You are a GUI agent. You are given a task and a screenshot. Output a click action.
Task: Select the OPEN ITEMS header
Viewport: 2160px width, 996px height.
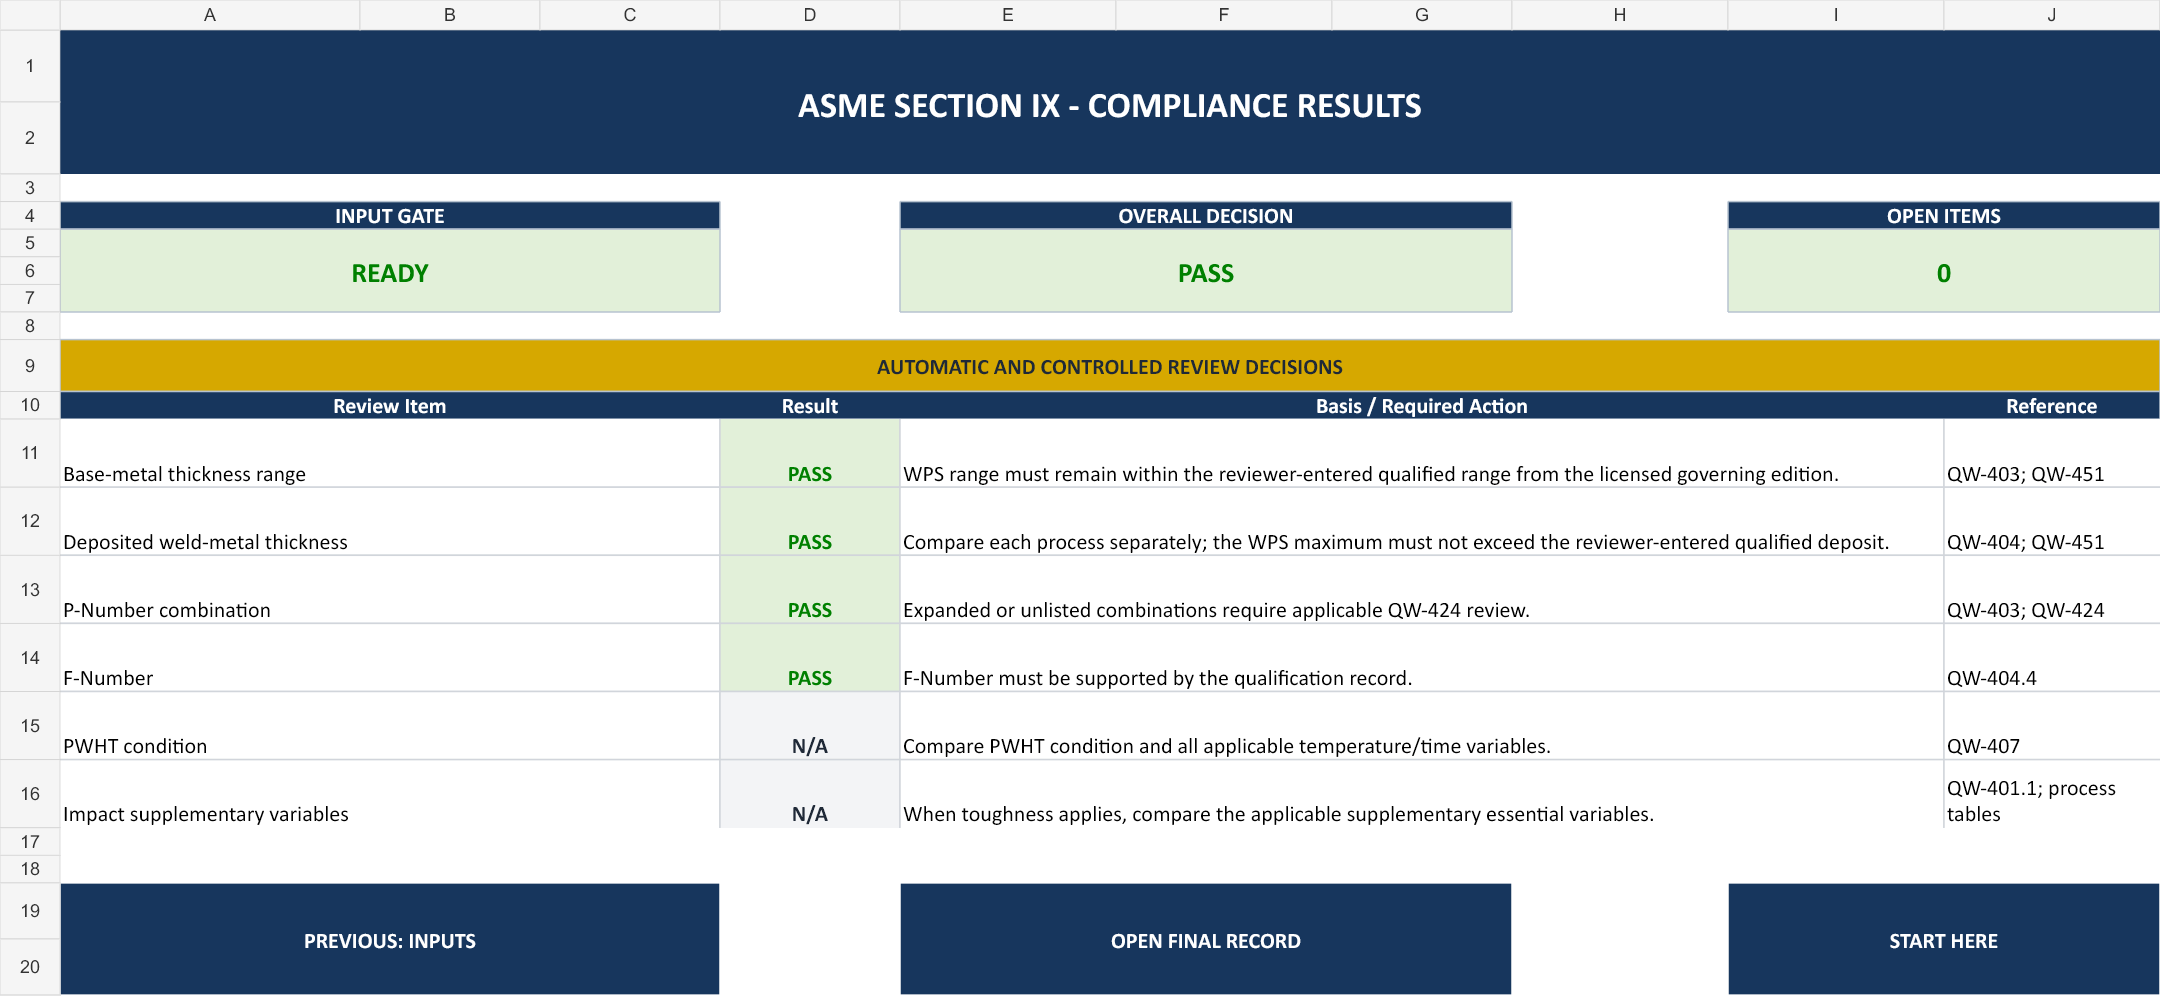pos(1943,216)
